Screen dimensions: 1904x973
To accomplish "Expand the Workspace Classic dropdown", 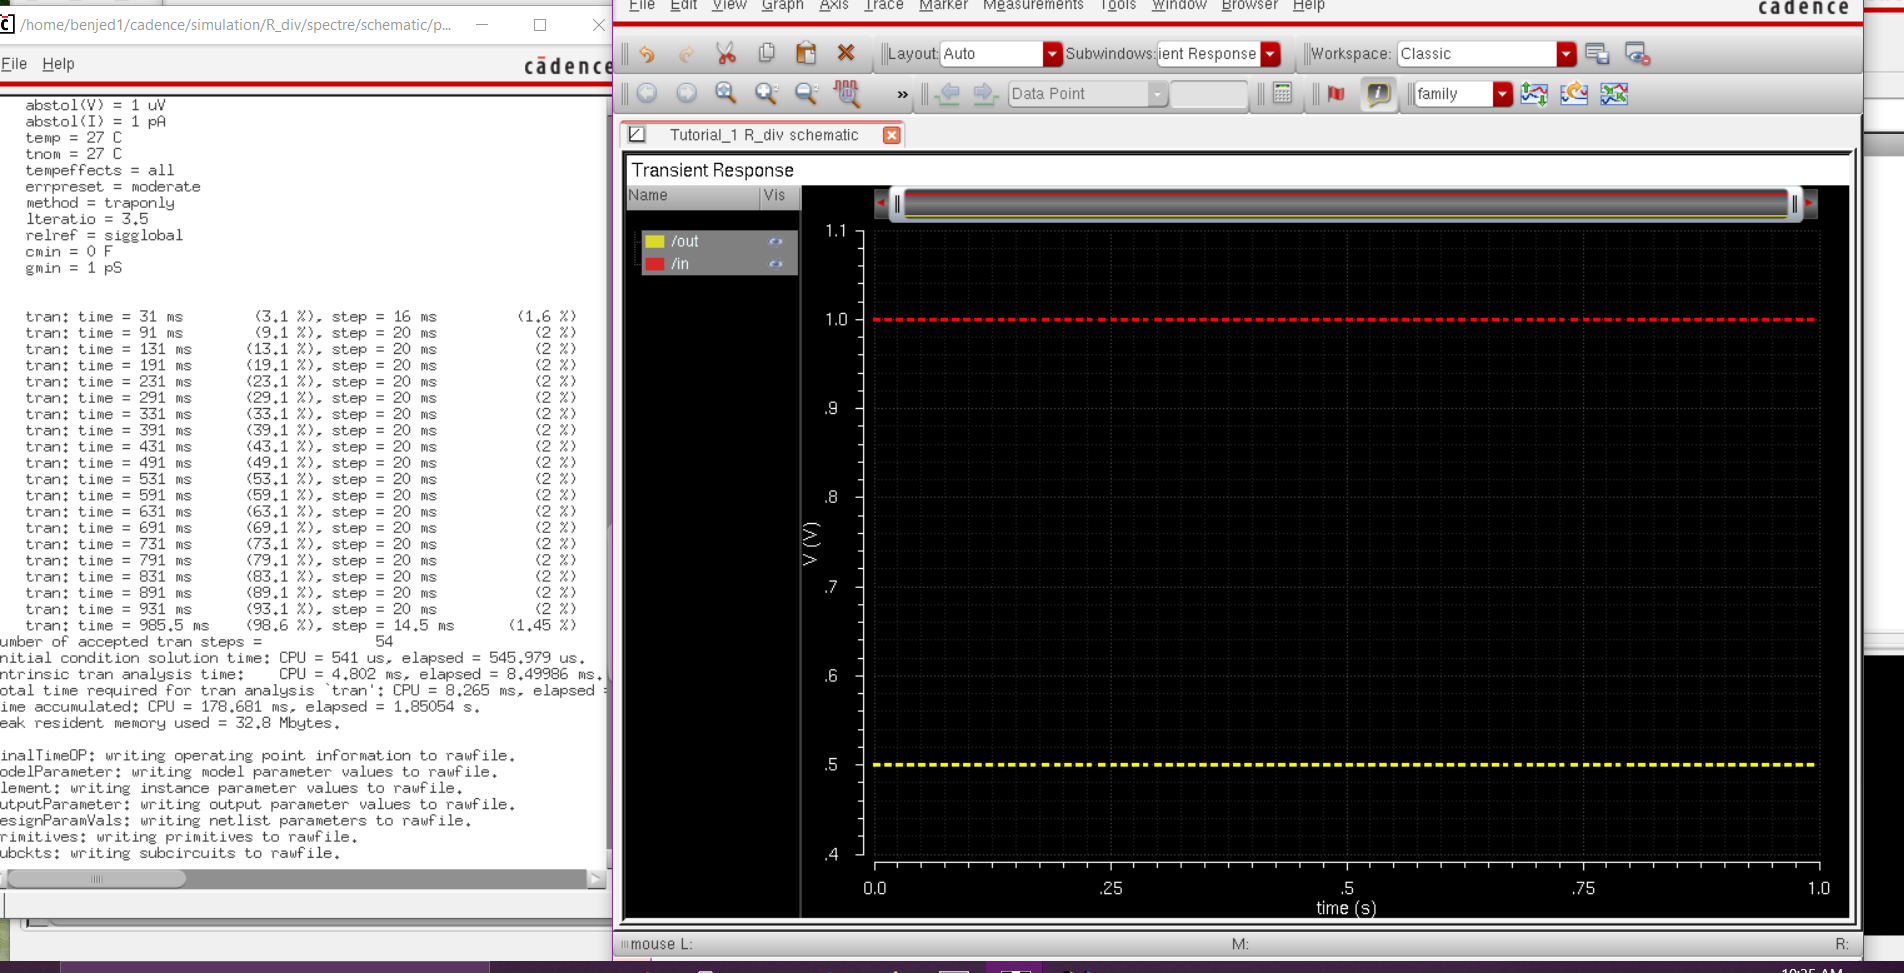I will (x=1566, y=54).
